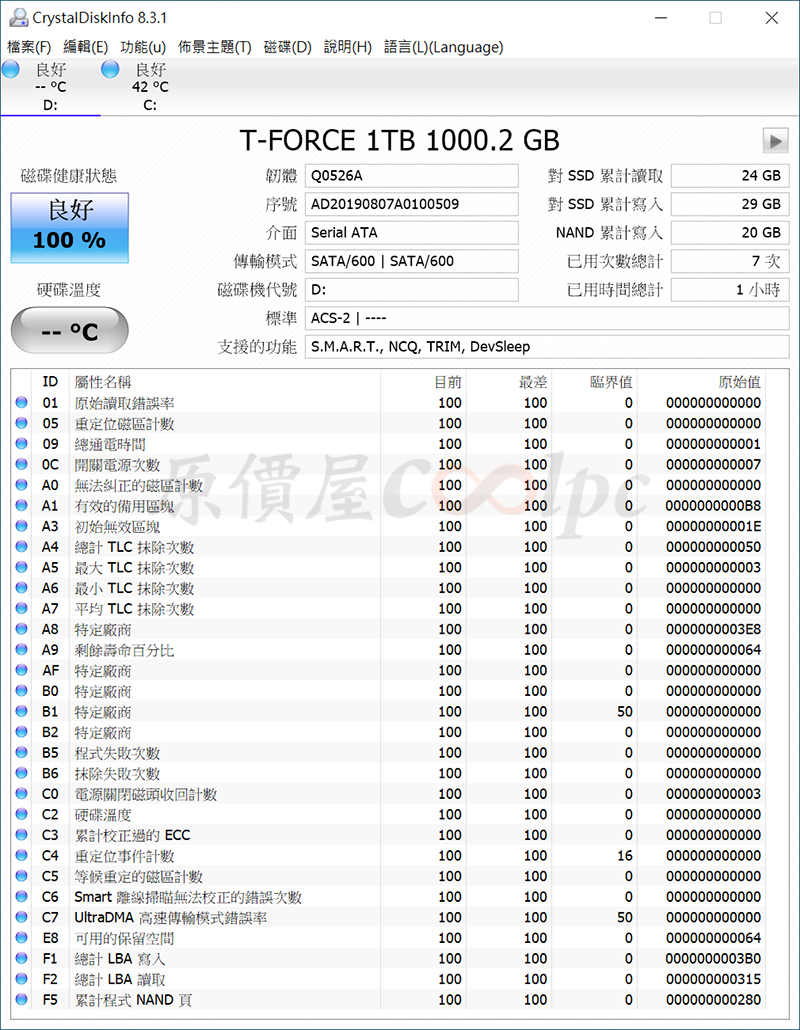800x1030 pixels.
Task: Select the 總計 LBA 寫入 row
Action: coord(389,958)
